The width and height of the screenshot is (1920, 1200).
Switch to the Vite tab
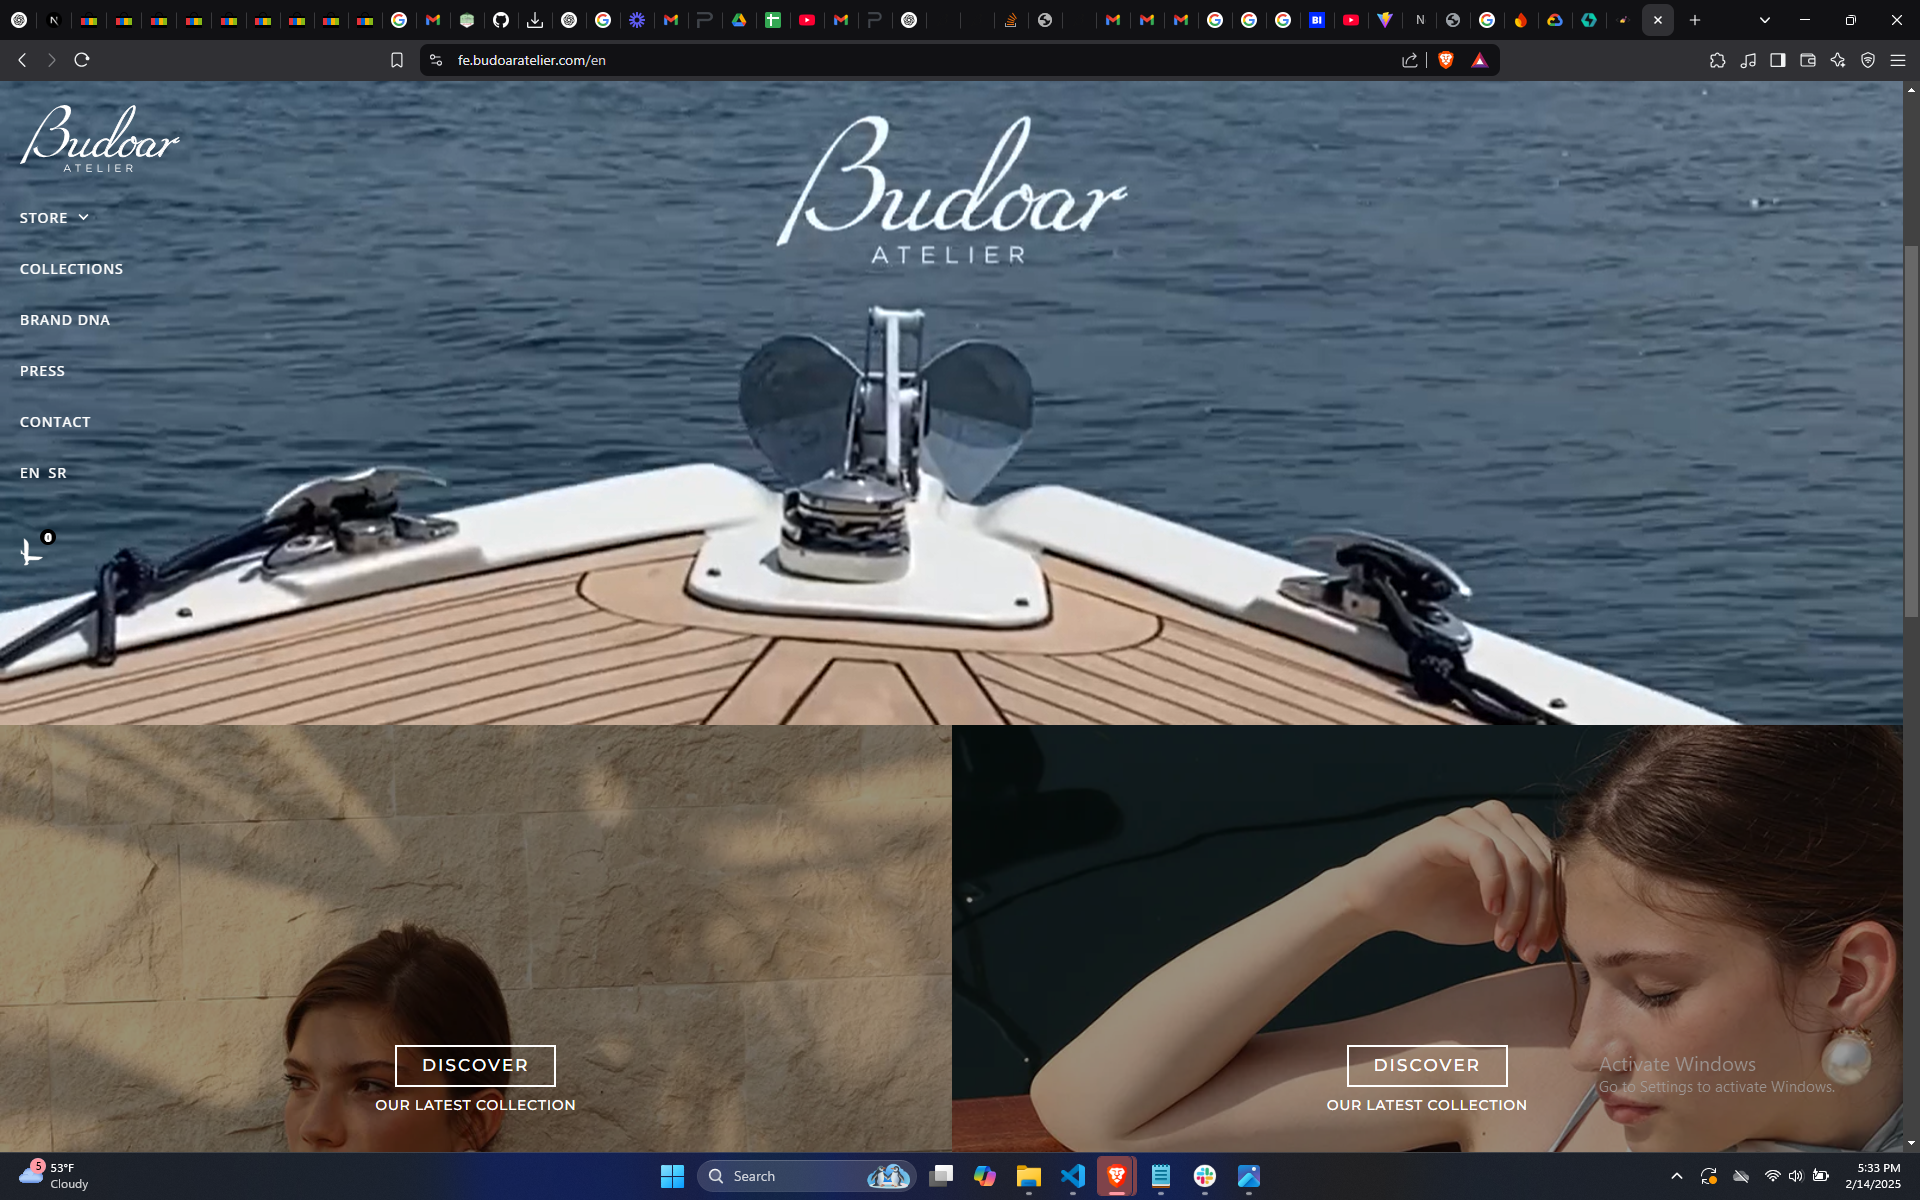pyautogui.click(x=1385, y=20)
